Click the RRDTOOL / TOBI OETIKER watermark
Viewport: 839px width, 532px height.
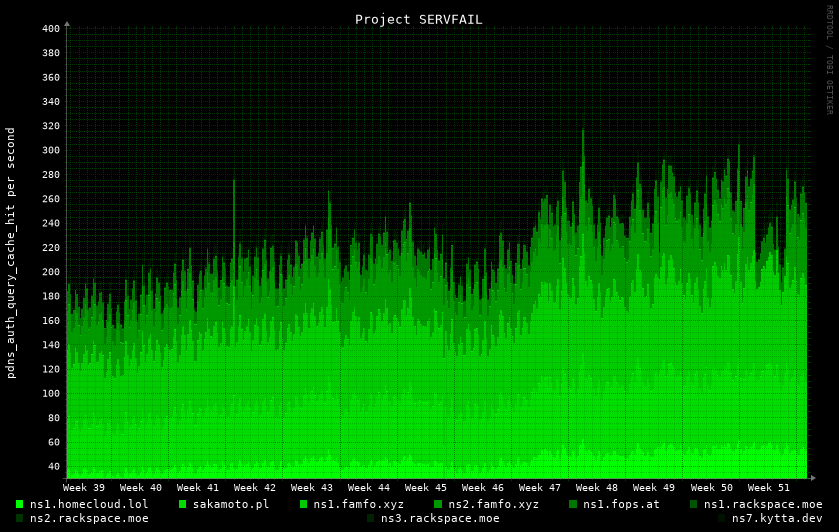tap(829, 60)
